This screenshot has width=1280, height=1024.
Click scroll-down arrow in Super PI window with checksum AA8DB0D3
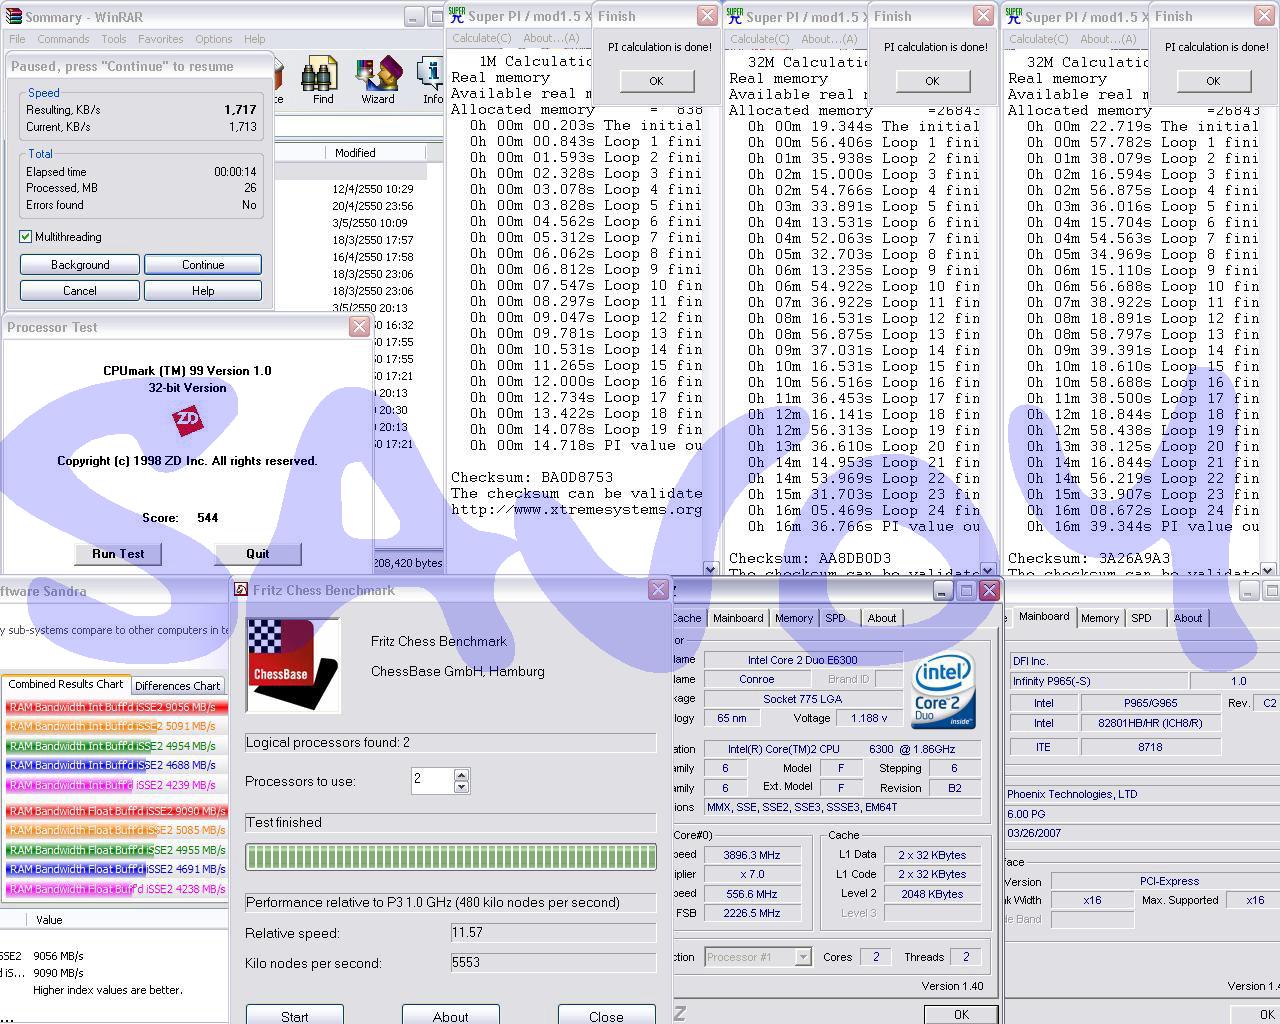(x=988, y=569)
